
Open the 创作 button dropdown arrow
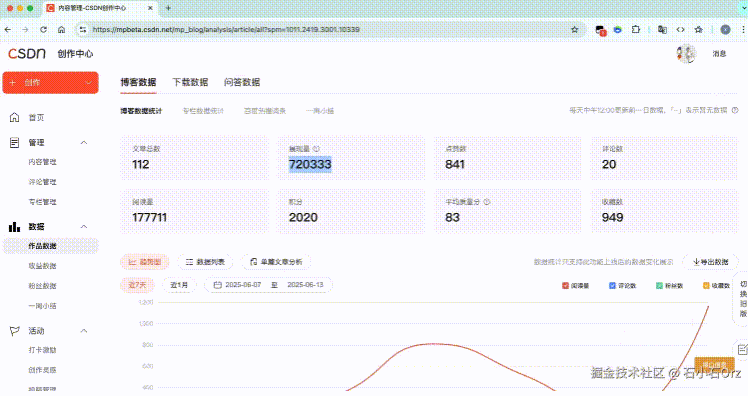(x=88, y=83)
